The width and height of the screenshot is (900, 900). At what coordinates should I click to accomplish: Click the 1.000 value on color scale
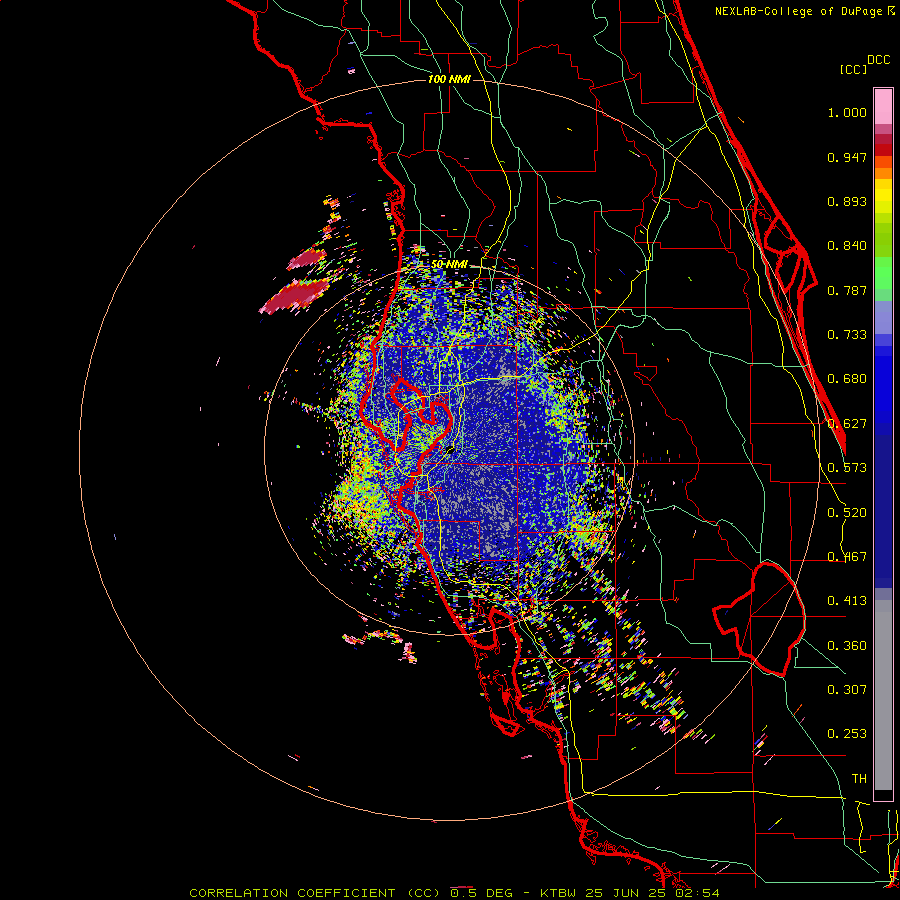tap(847, 112)
